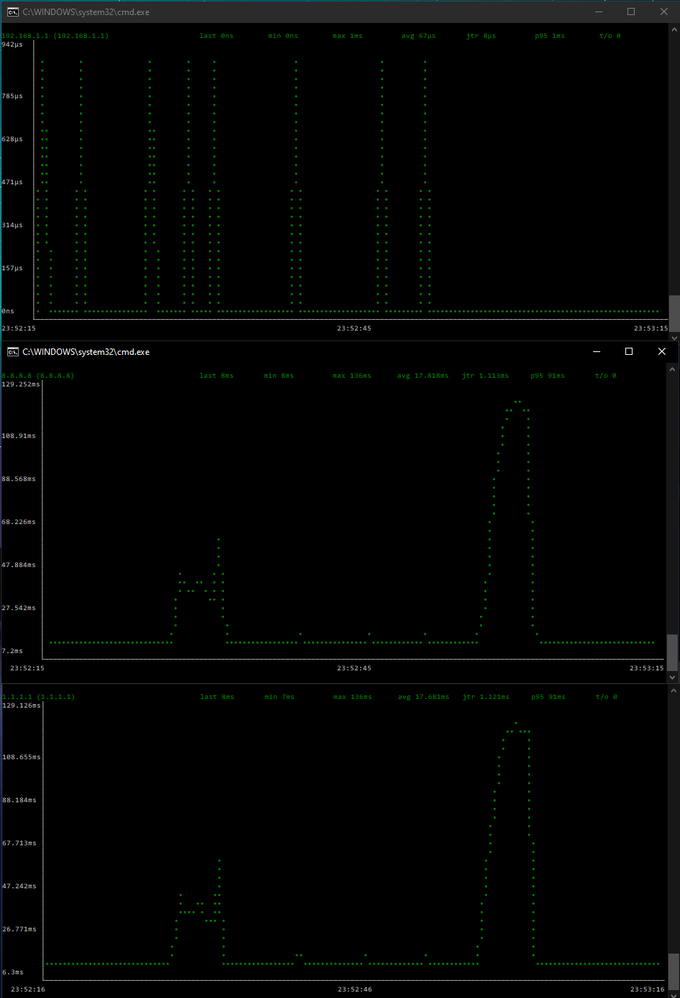680x998 pixels.
Task: Click the second window title 'C:\WINDOWS\system32\cmd.exe'
Action: [x=86, y=351]
